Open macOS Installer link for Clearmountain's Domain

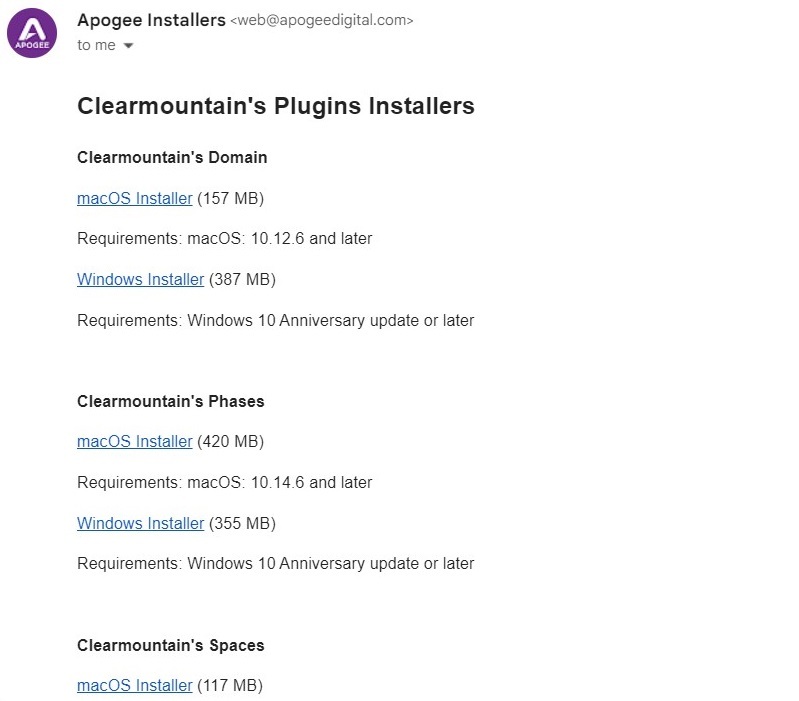point(134,199)
